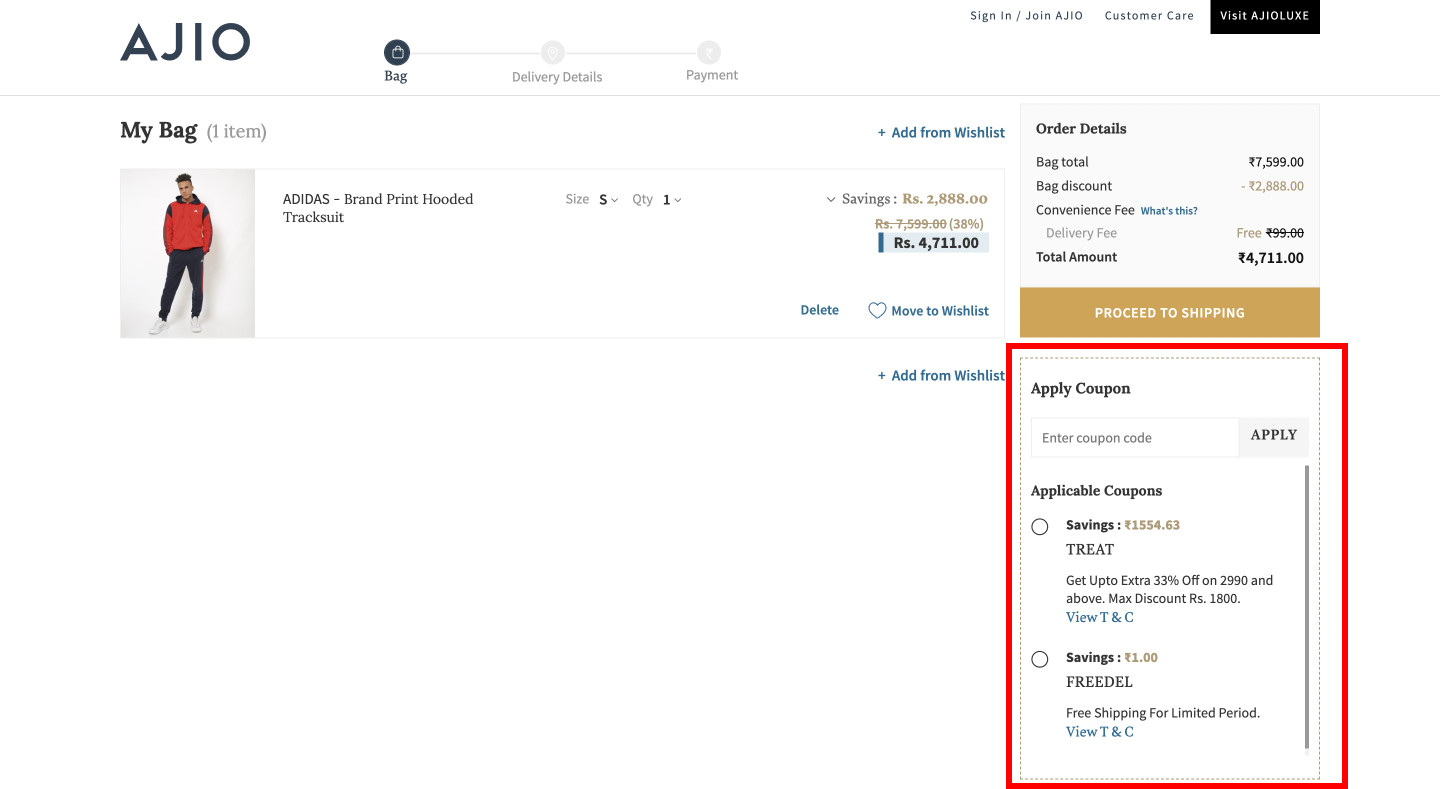Click the Payment rupee step icon
The image size is (1440, 789).
click(x=709, y=52)
